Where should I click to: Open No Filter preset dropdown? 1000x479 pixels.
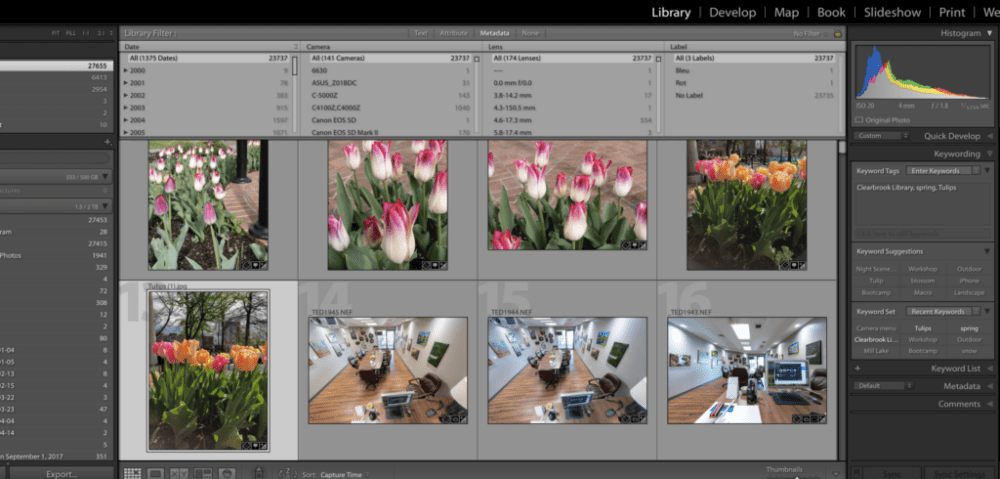811,33
